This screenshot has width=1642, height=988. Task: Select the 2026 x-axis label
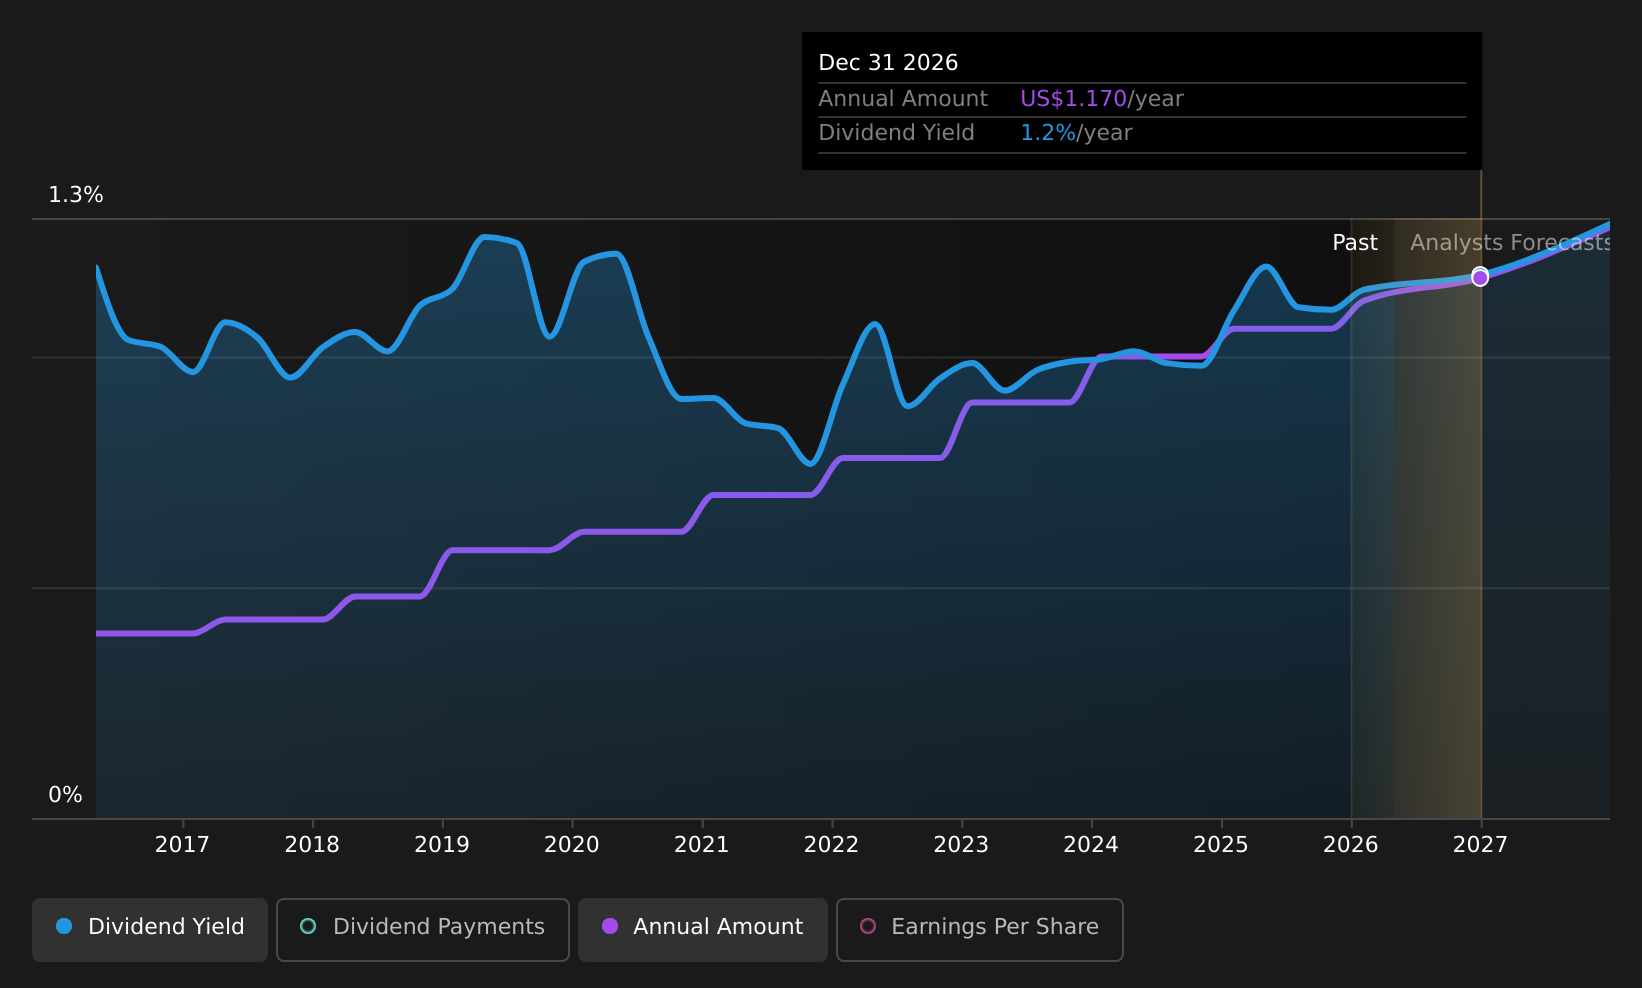point(1351,845)
